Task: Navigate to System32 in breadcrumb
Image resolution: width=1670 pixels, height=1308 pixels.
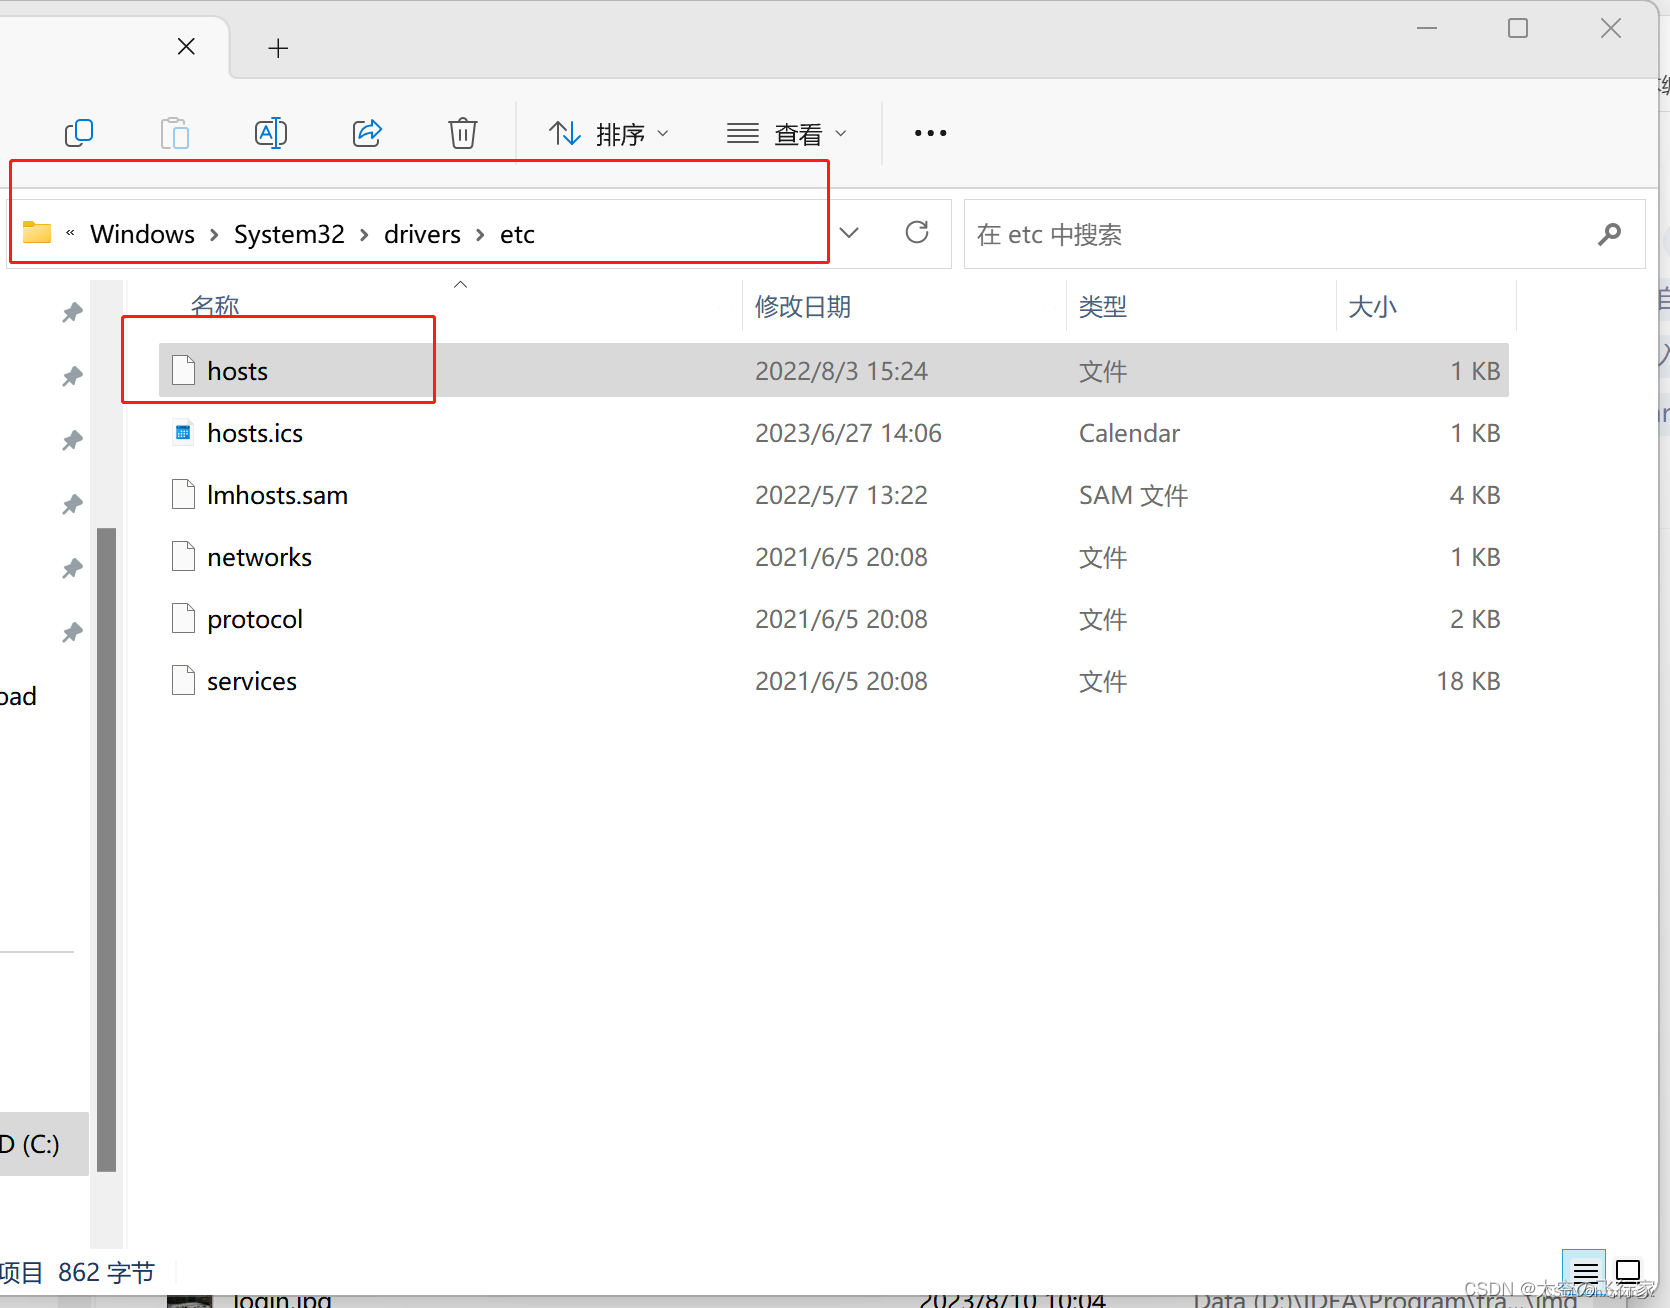Action: [x=289, y=234]
